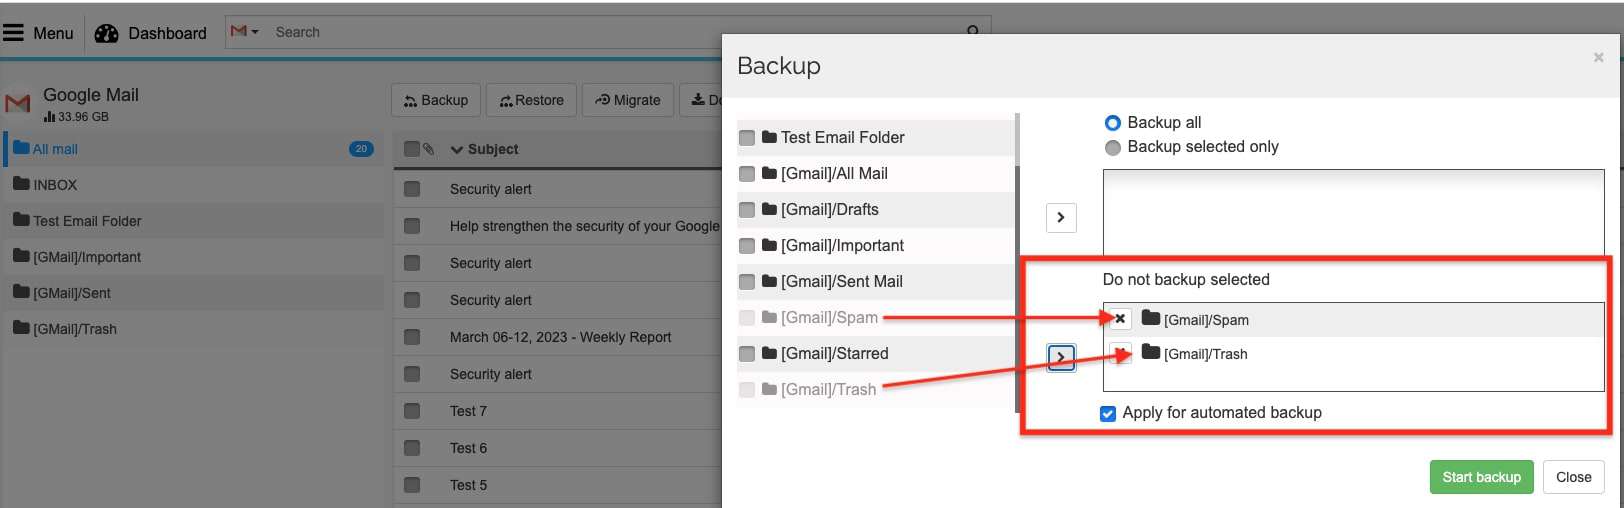Screen dimensions: 1624x508
Task: Open the Gmail account dropdown by the search box
Action: [244, 32]
